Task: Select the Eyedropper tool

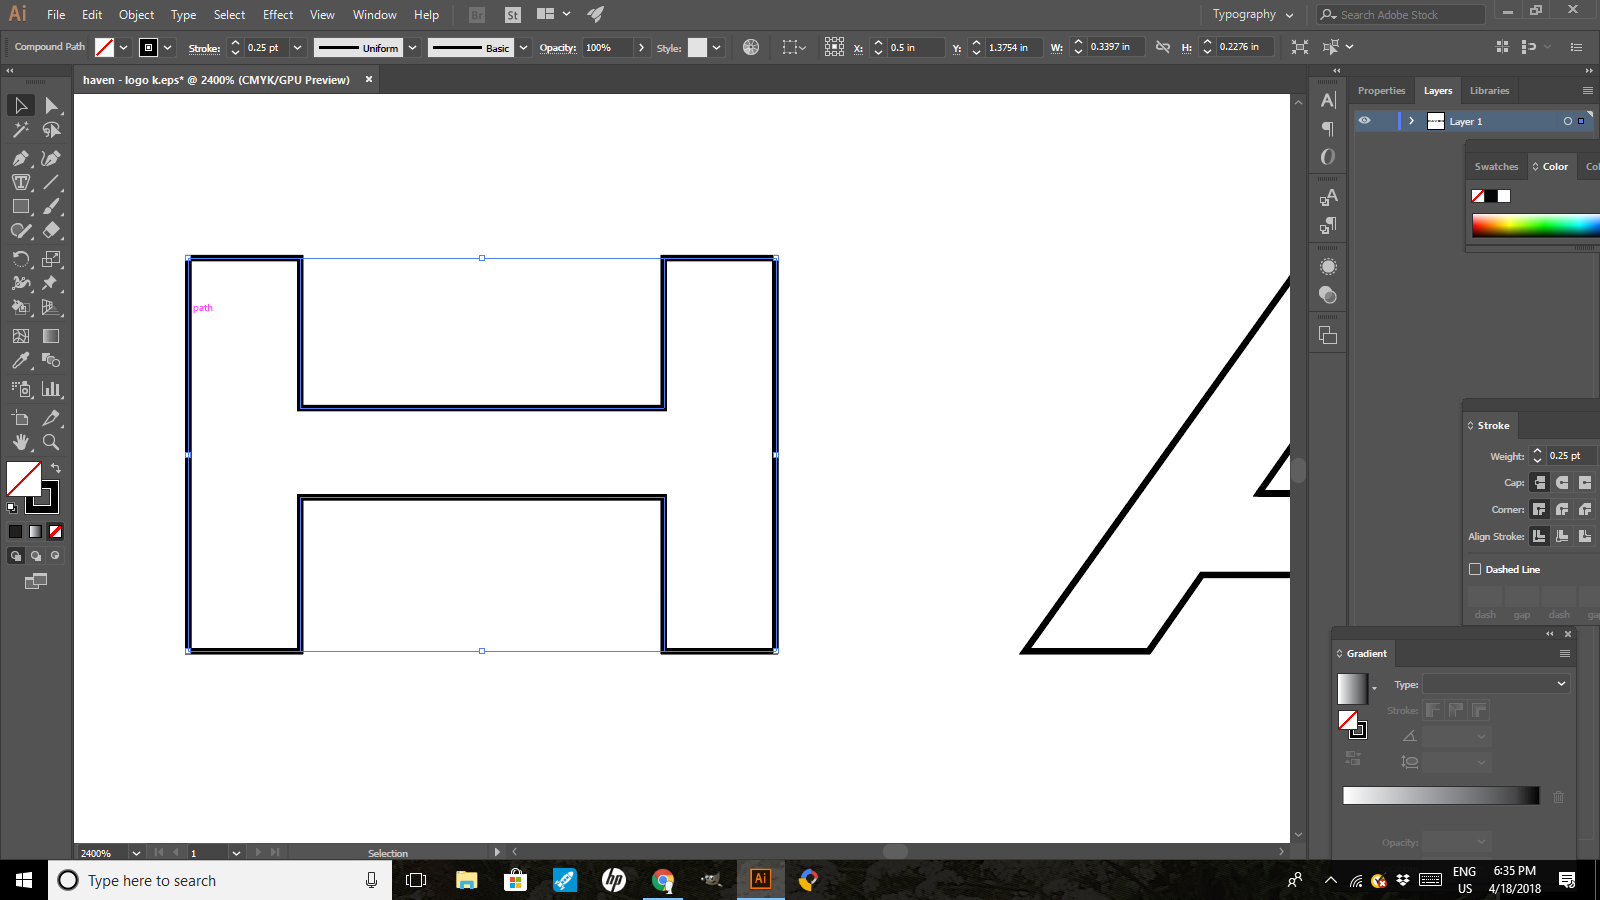Action: click(x=21, y=360)
